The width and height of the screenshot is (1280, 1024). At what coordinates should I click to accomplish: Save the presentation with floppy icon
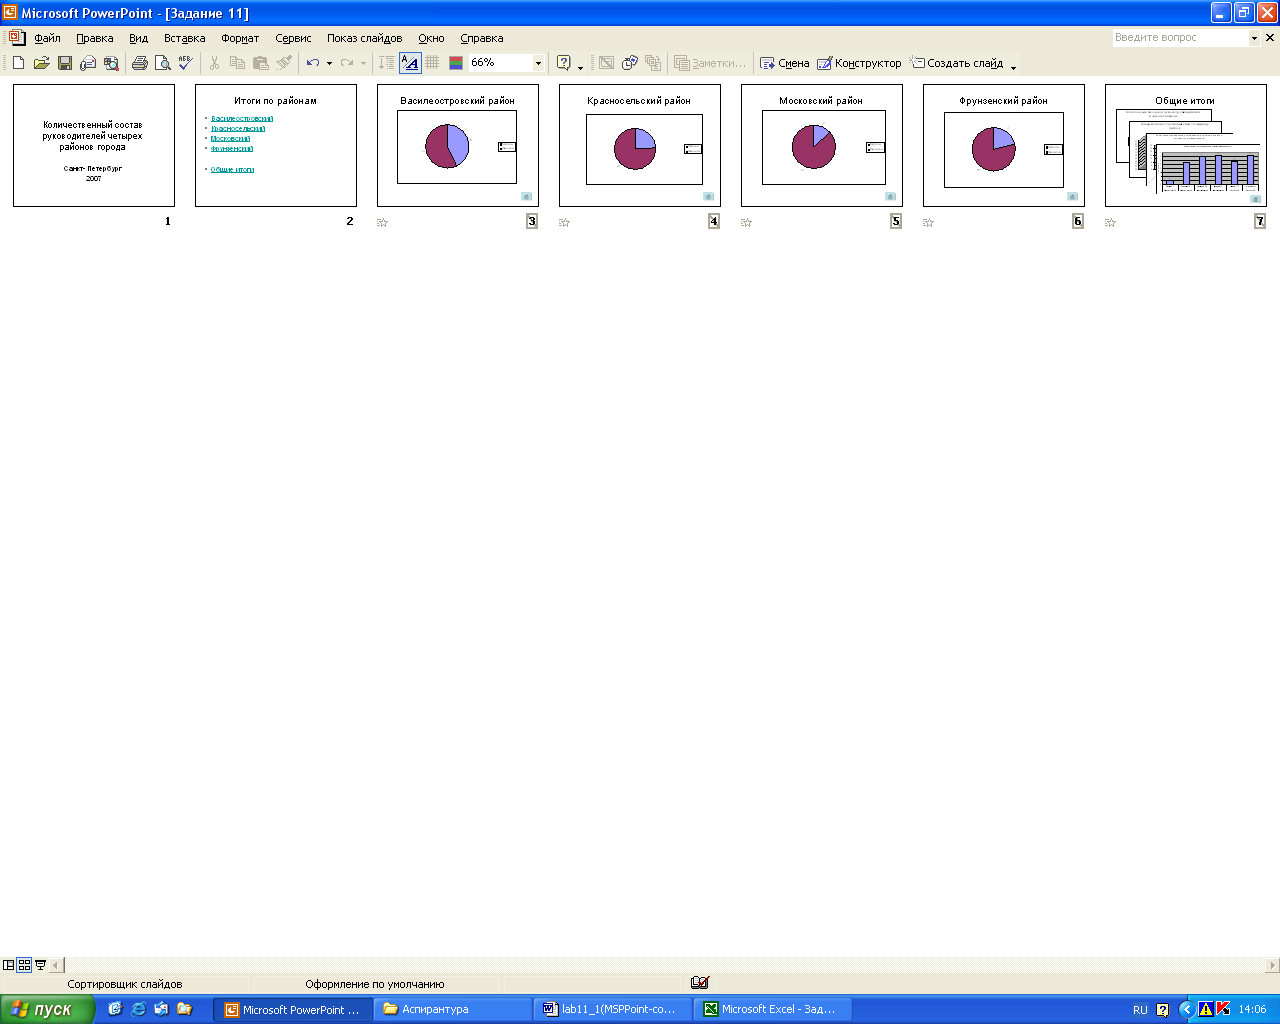pyautogui.click(x=65, y=63)
